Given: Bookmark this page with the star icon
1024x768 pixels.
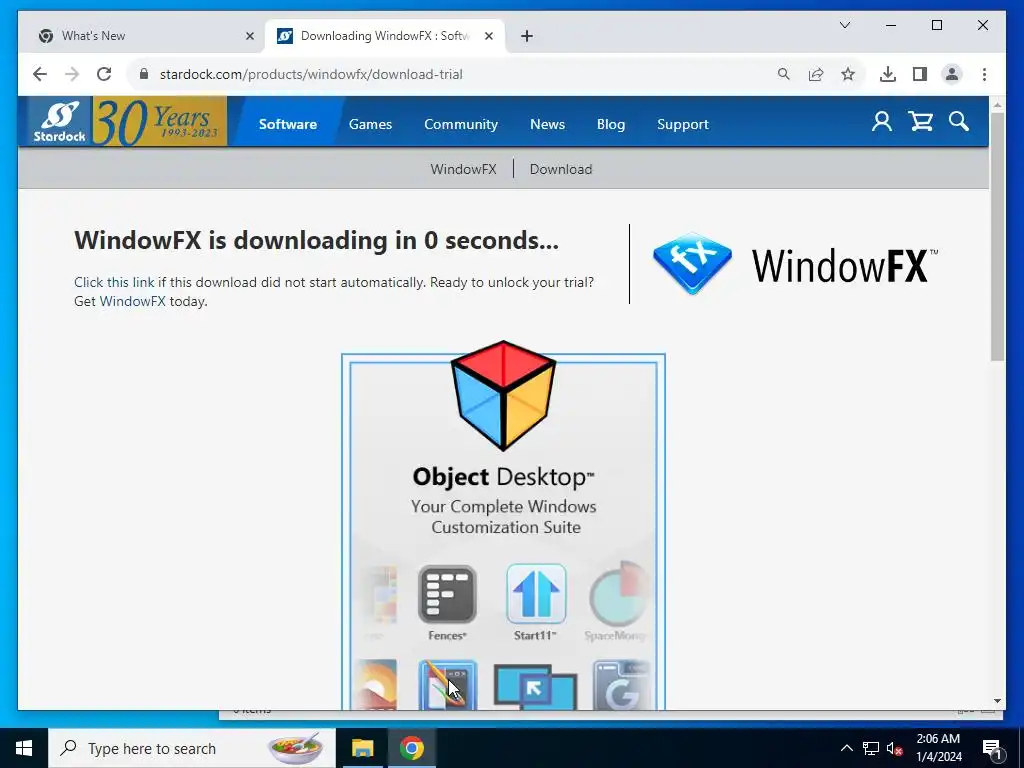Looking at the screenshot, I should click(848, 74).
